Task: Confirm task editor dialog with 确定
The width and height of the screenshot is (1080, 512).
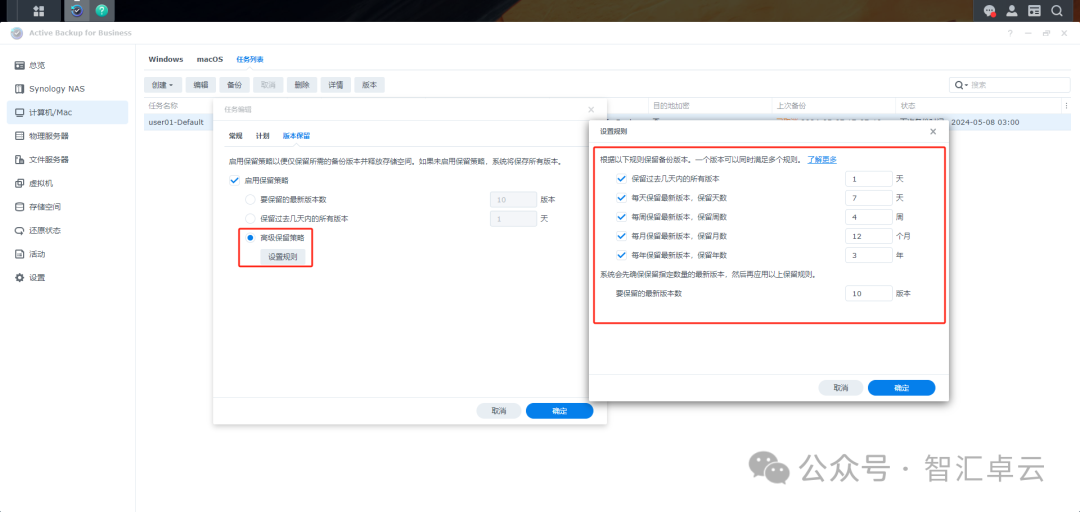Action: (x=559, y=411)
